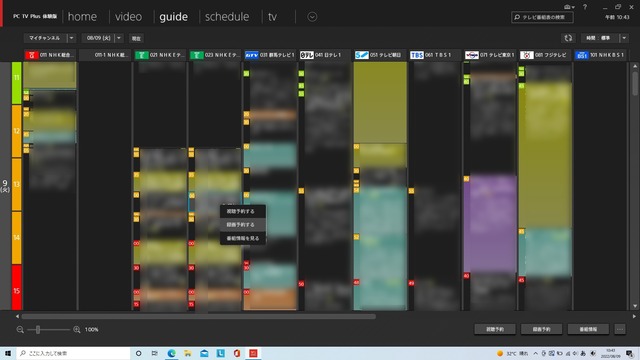
Task: Open the マイチャンネル dropdown arrow
Action: click(71, 38)
